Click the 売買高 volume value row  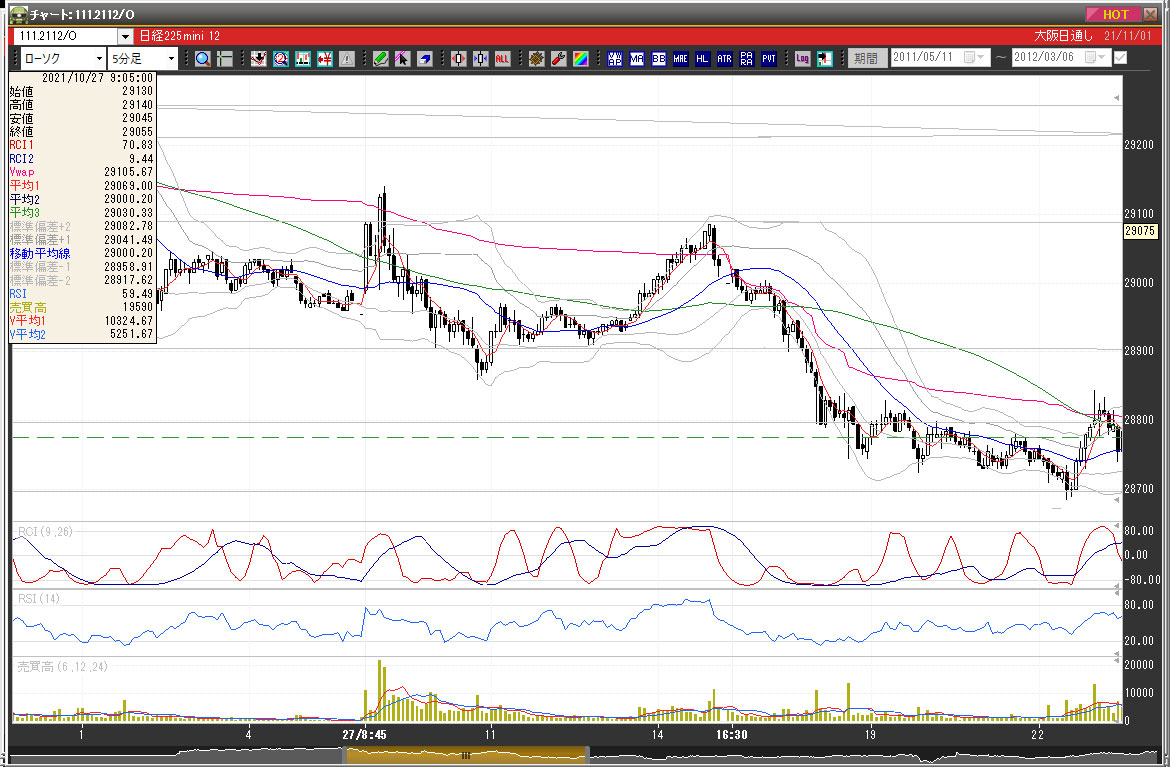tap(81, 307)
